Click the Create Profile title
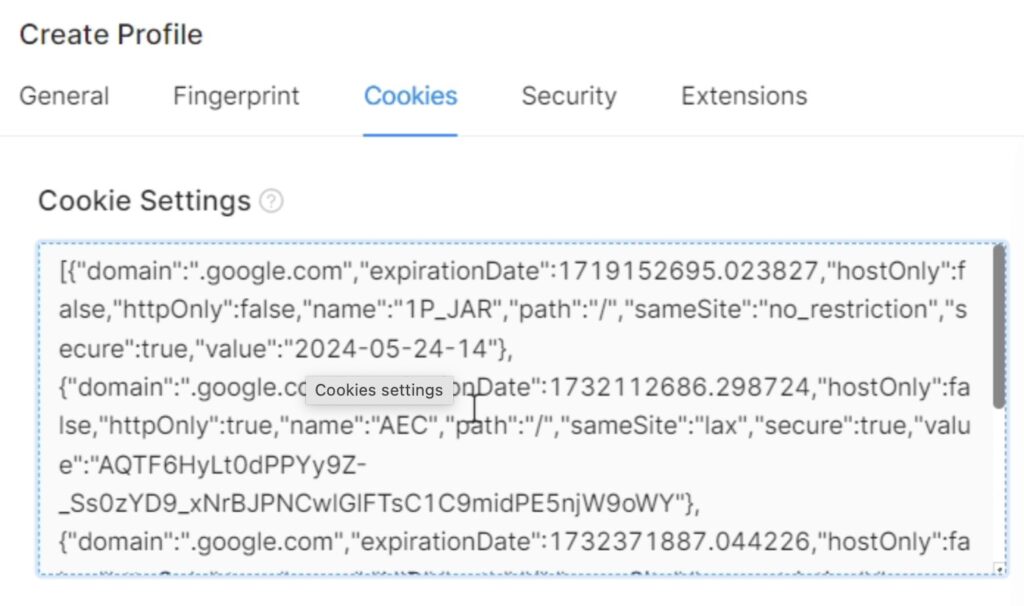This screenshot has height=606, width=1024. coord(111,35)
